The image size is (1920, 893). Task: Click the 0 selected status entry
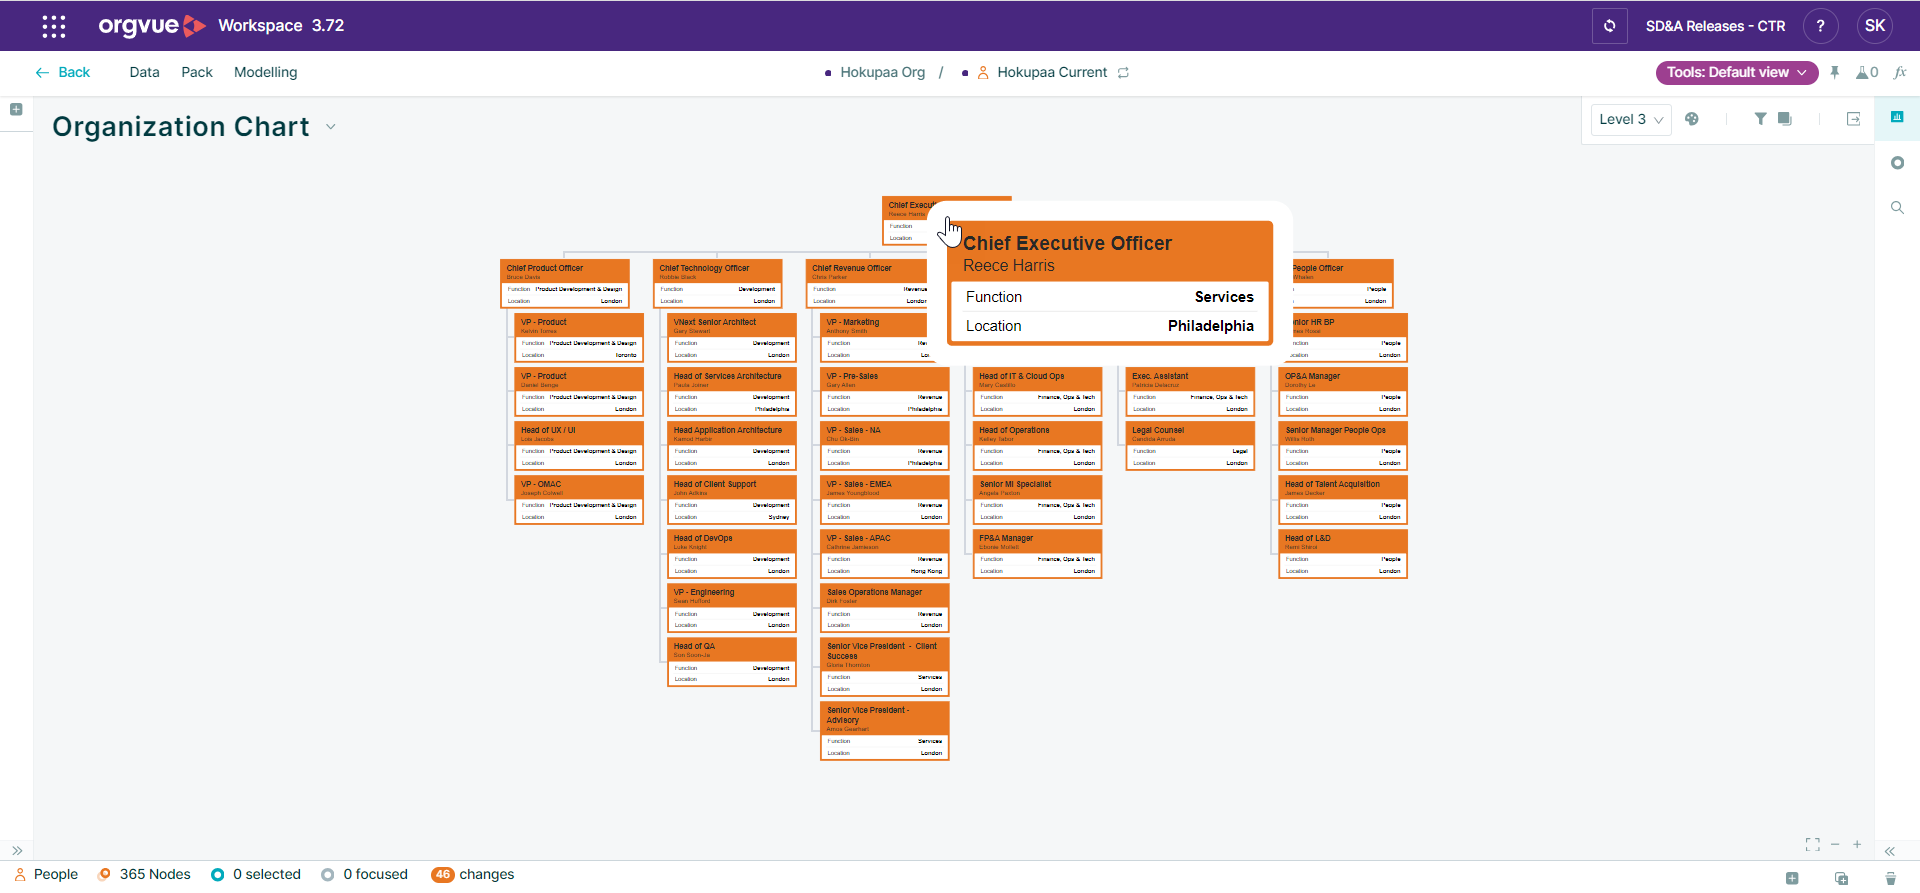click(256, 874)
